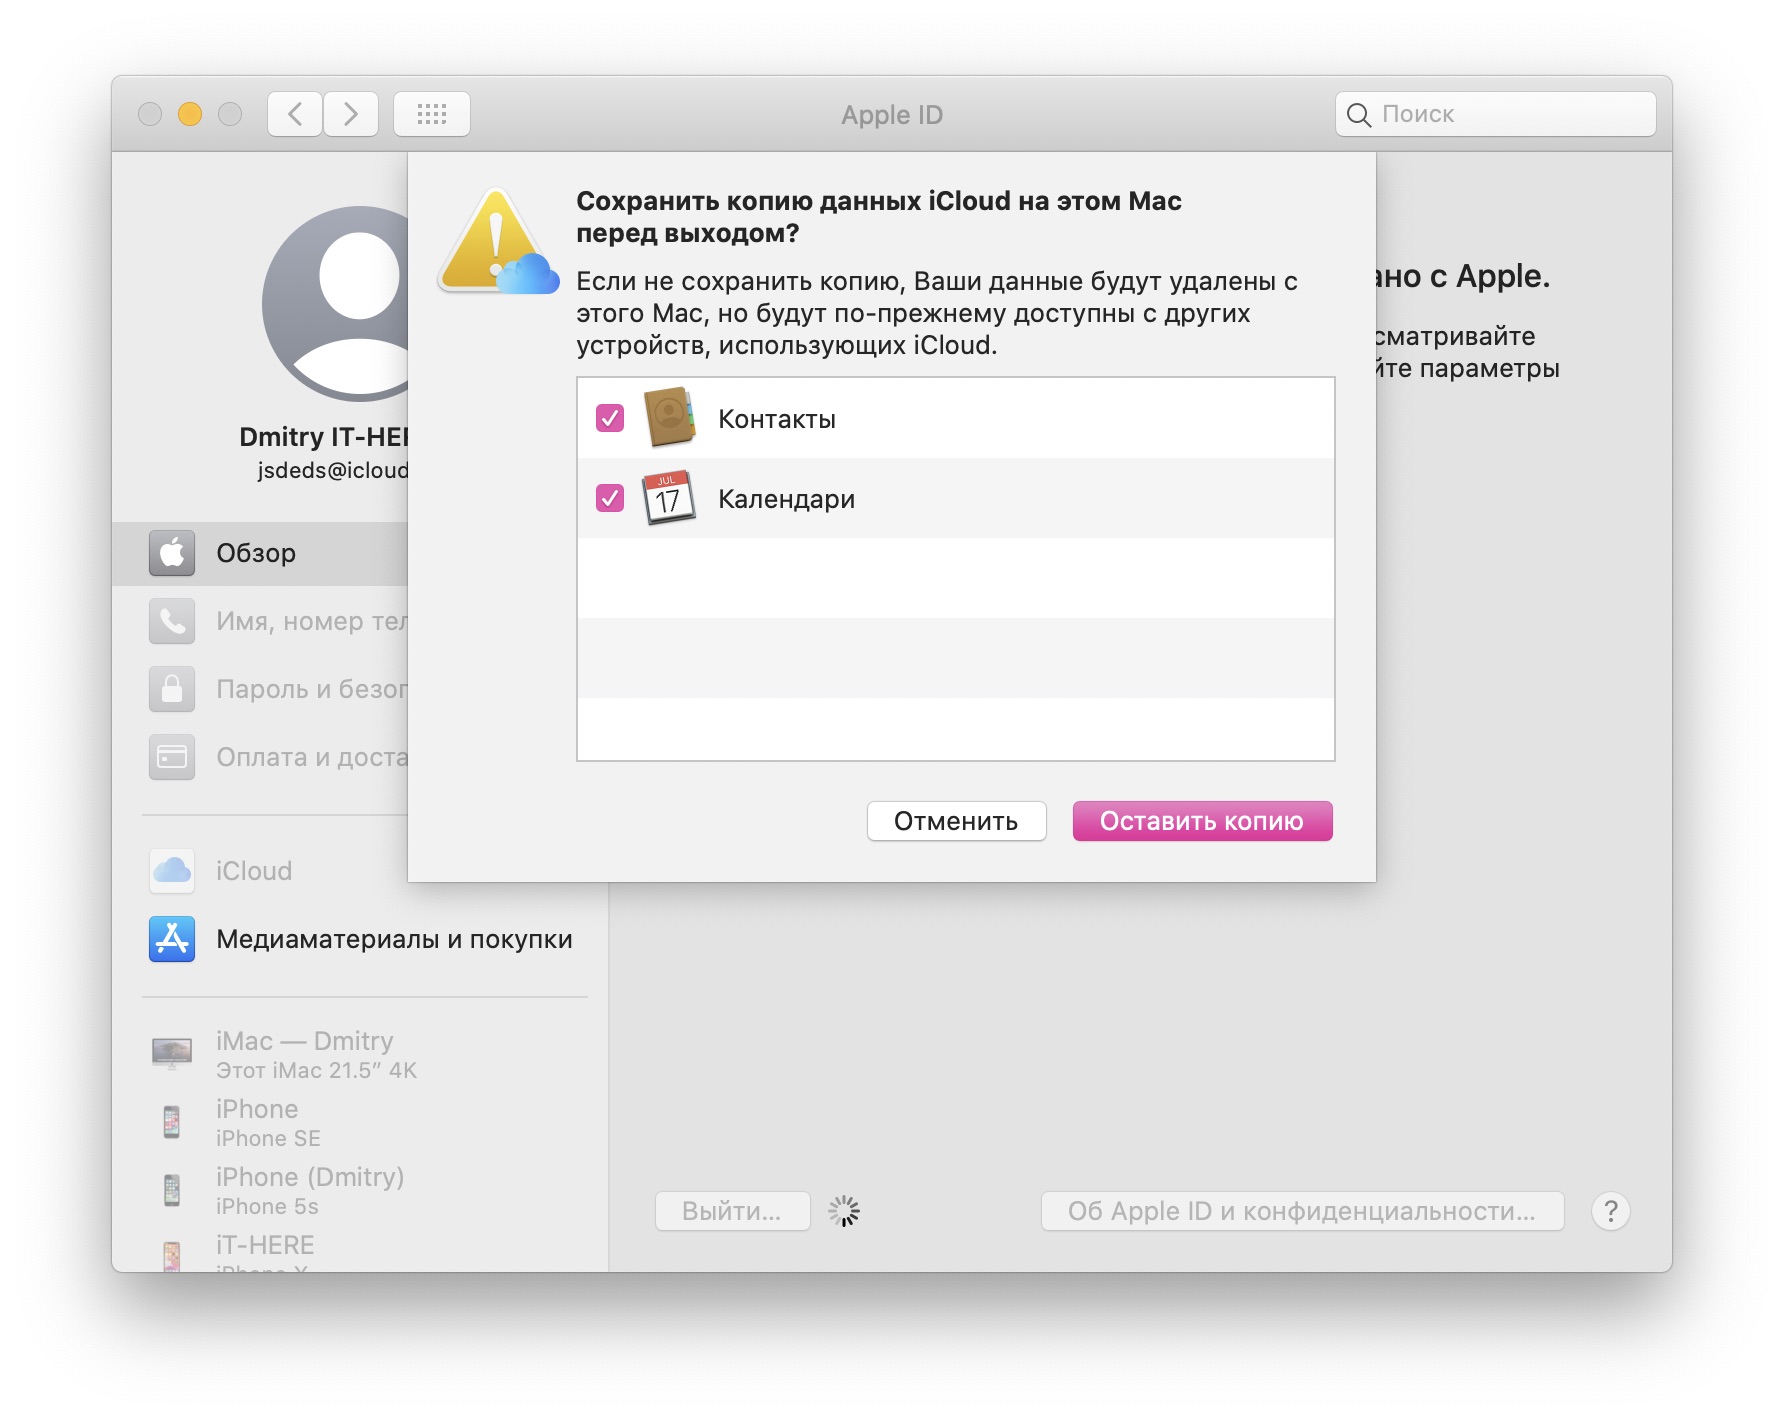Select the iPhone SE device
The width and height of the screenshot is (1784, 1420).
[360, 1122]
